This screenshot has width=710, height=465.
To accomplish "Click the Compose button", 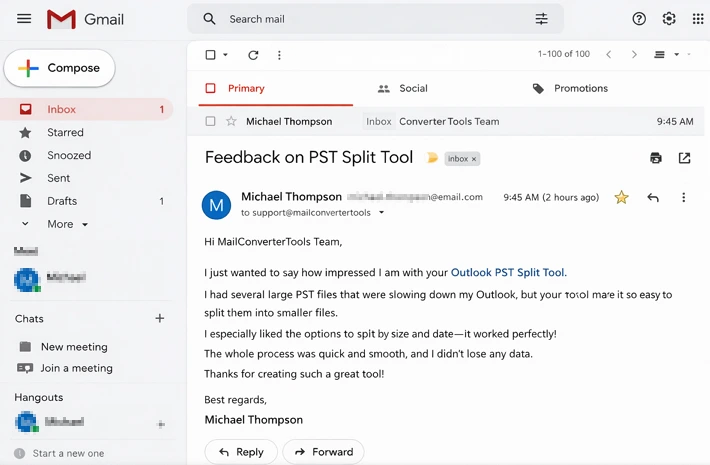I will point(59,68).
